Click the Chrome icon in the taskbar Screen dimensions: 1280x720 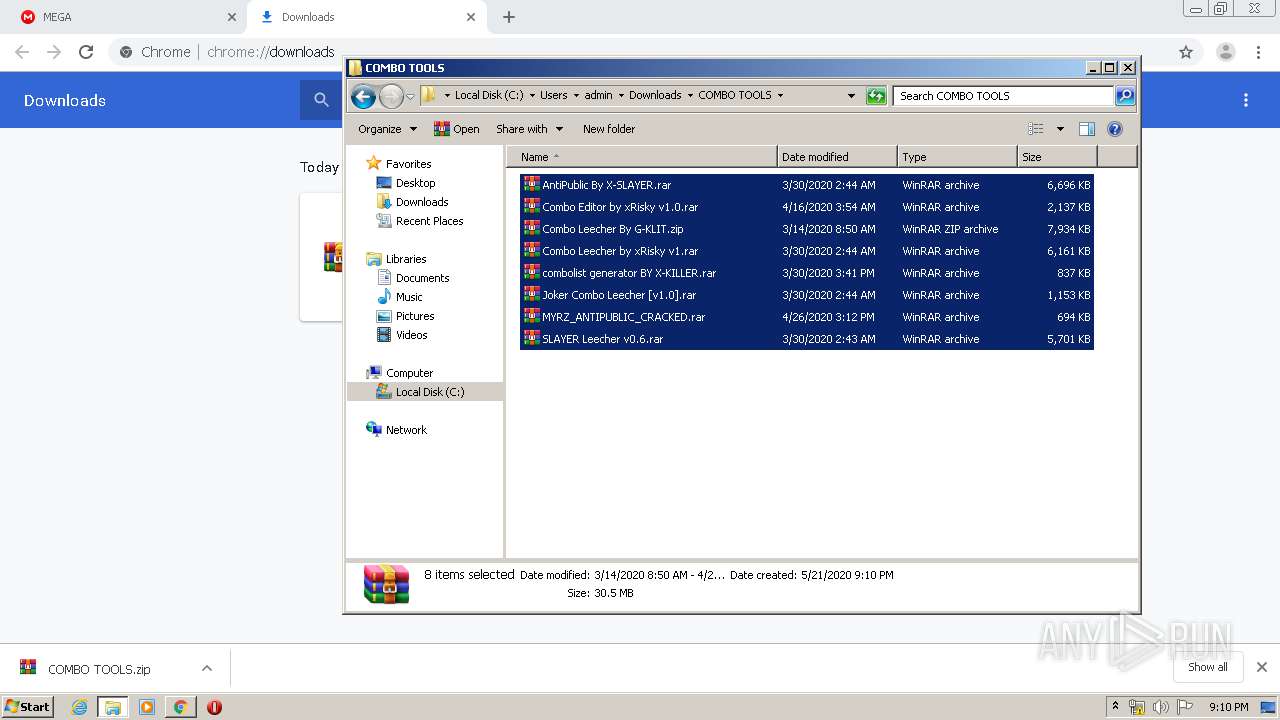click(x=180, y=707)
